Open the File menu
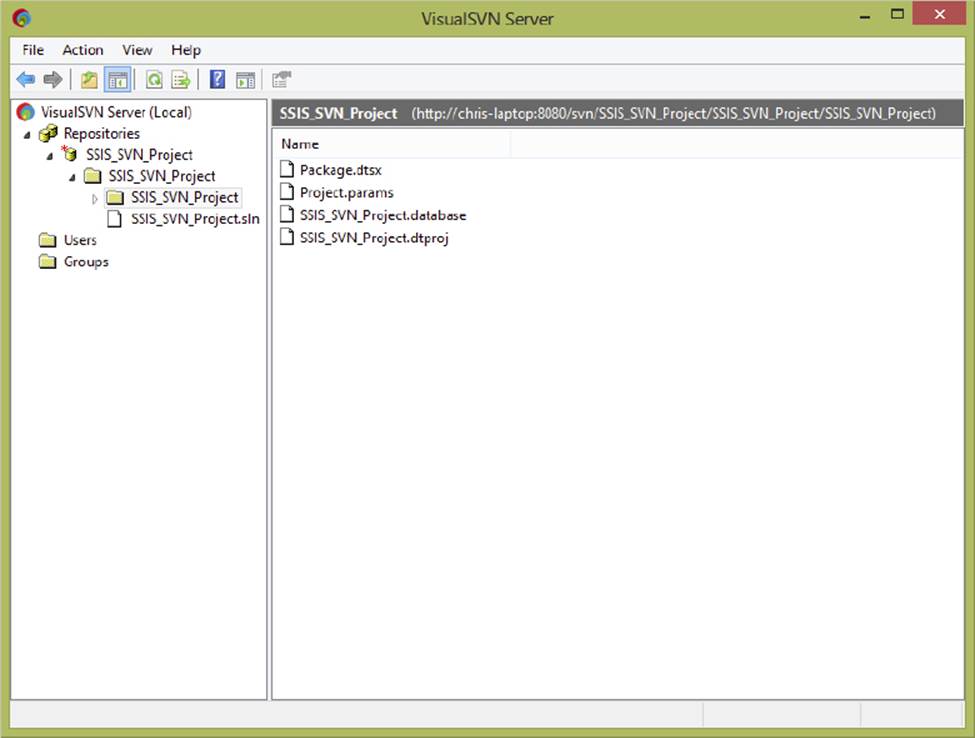Viewport: 975px width, 738px height. click(33, 50)
